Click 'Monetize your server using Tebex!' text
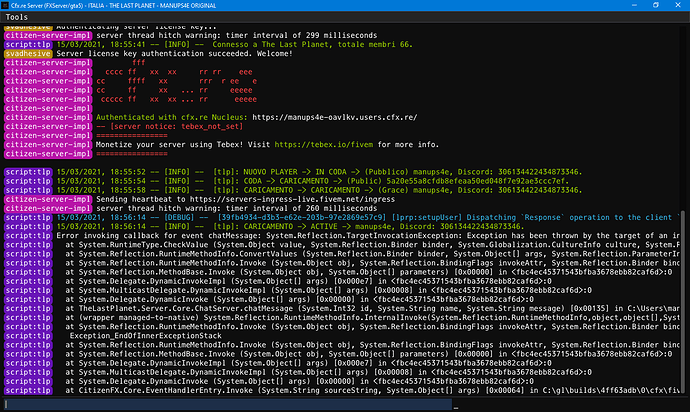 (x=169, y=145)
